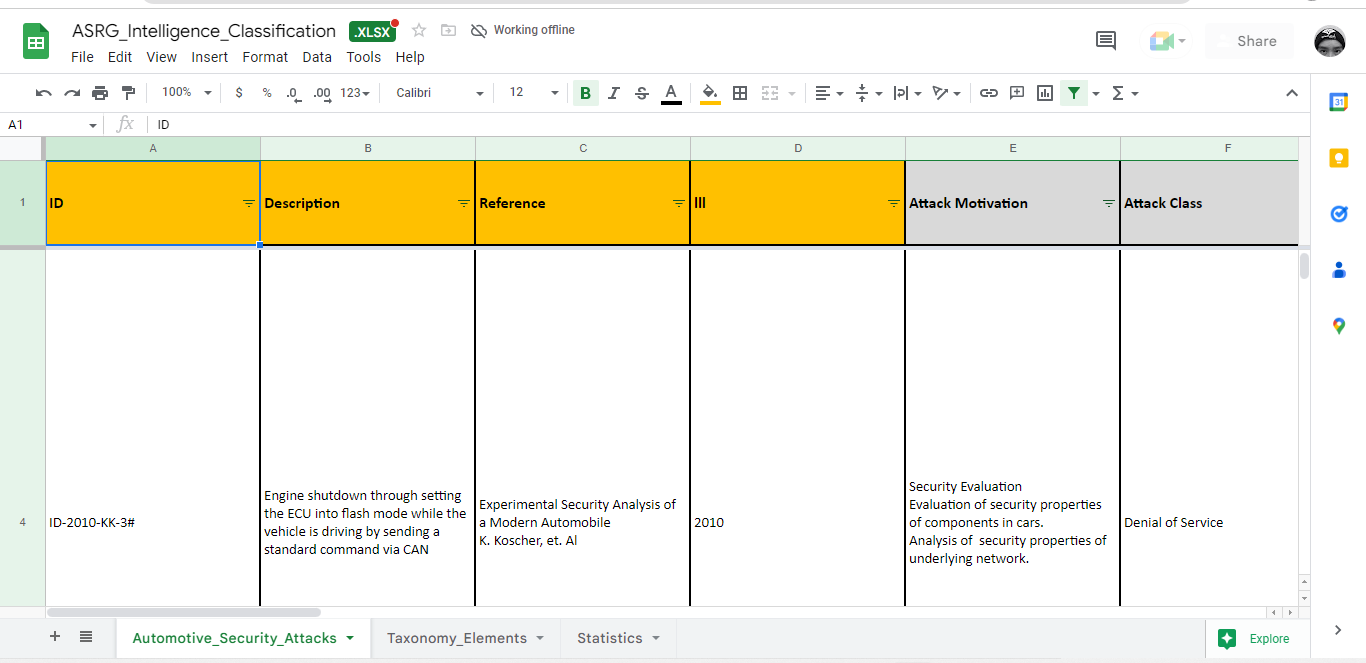Image resolution: width=1366 pixels, height=663 pixels.
Task: Open the Google account avatar
Action: click(1329, 42)
